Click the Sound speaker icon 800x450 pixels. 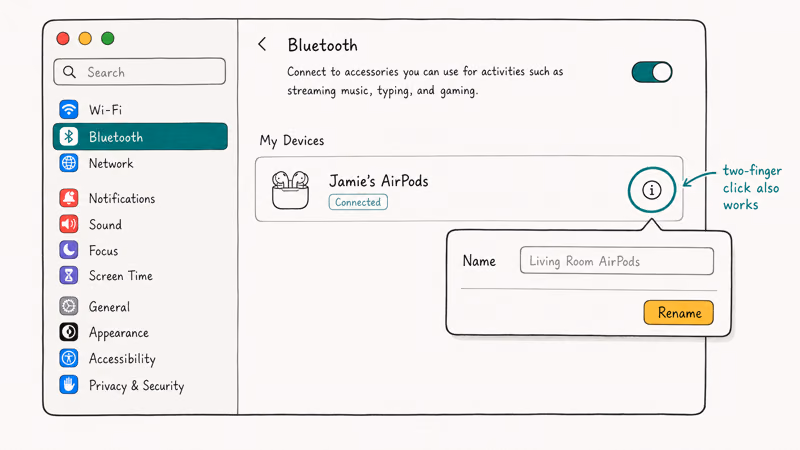tap(69, 224)
